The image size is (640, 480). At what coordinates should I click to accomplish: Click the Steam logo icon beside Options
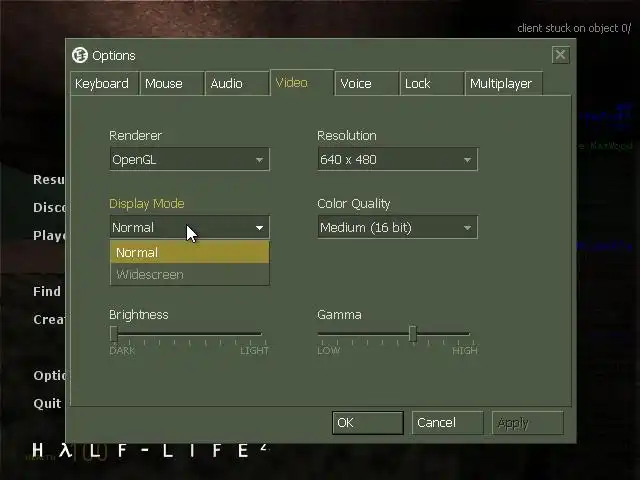pyautogui.click(x=80, y=55)
